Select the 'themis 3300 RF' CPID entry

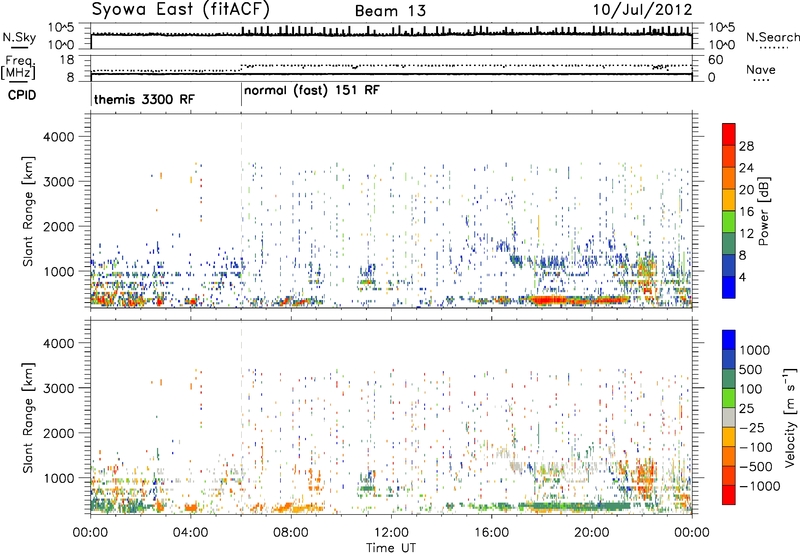coord(144,99)
